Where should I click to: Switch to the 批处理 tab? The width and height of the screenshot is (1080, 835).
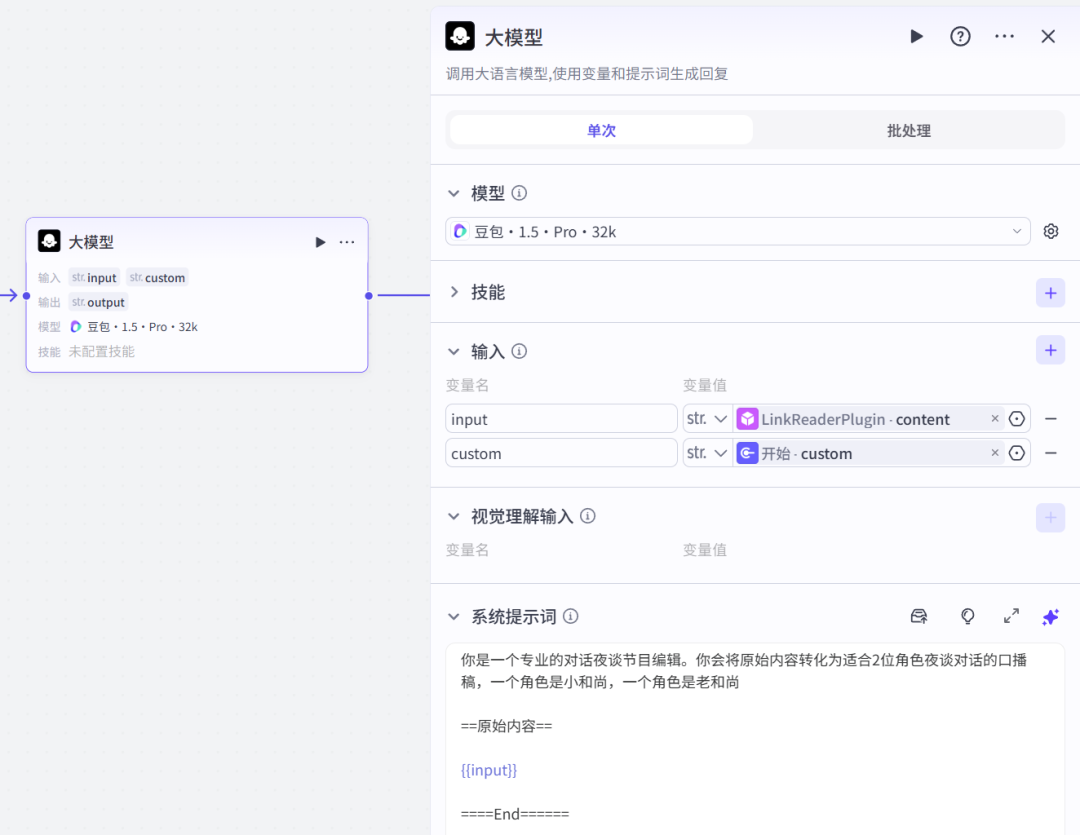[x=908, y=129]
